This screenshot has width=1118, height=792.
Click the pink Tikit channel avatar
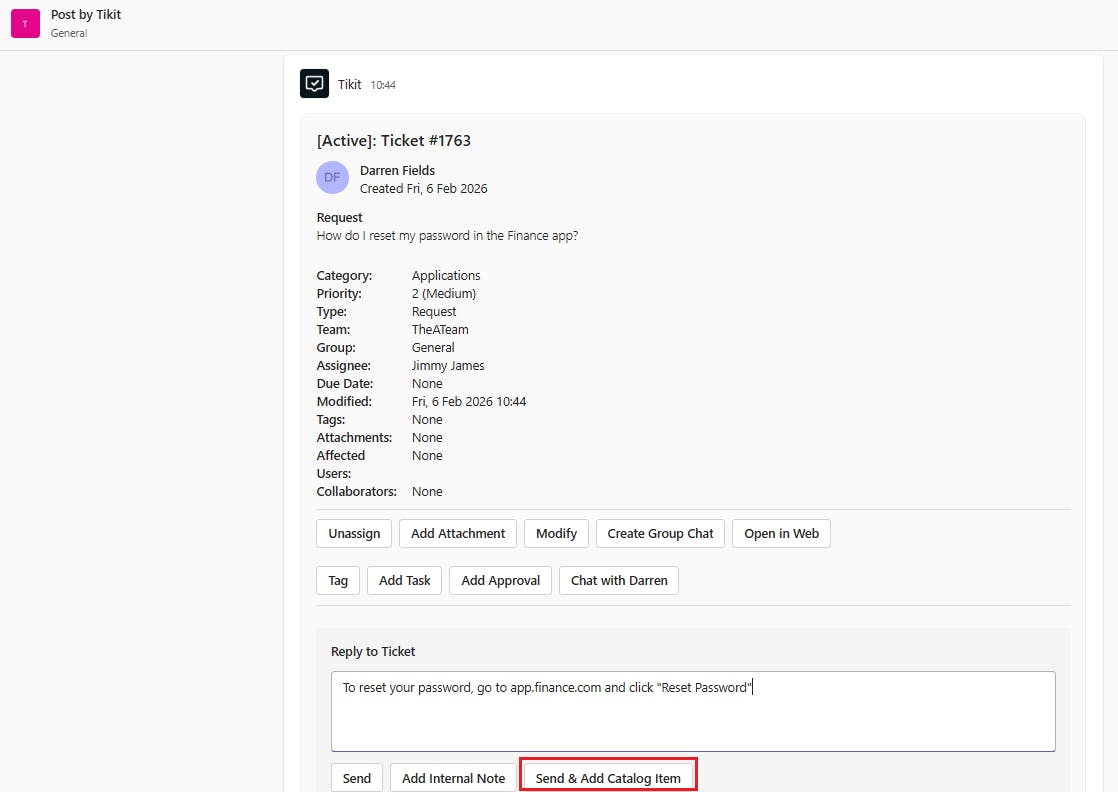pyautogui.click(x=25, y=23)
